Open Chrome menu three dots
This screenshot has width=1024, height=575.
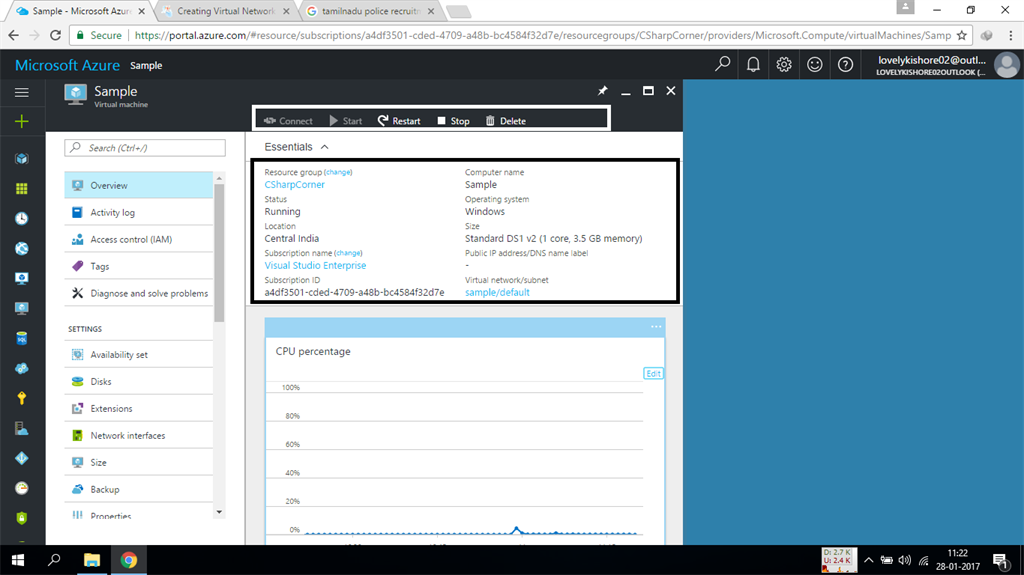pos(1011,35)
